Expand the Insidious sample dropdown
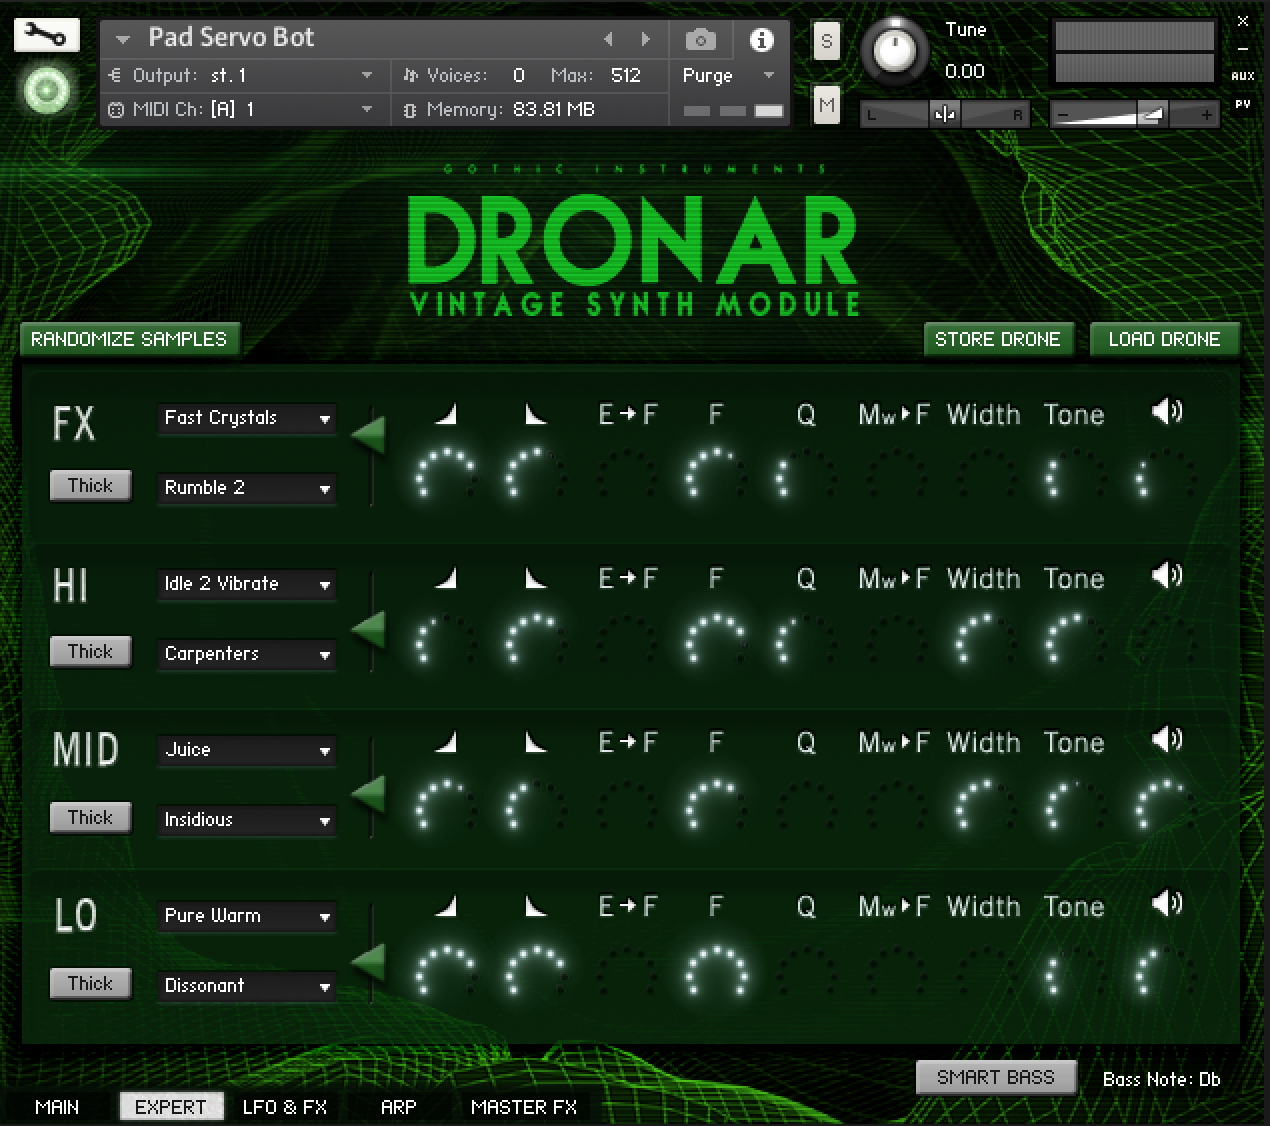Screen dimensions: 1270x1126 coord(246,820)
